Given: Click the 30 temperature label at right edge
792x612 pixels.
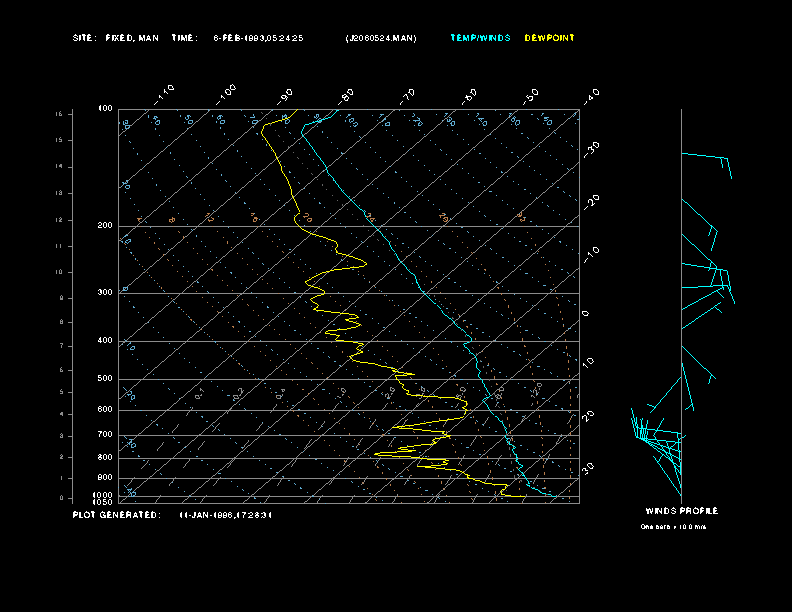Looking at the screenshot, I should pyautogui.click(x=588, y=468).
